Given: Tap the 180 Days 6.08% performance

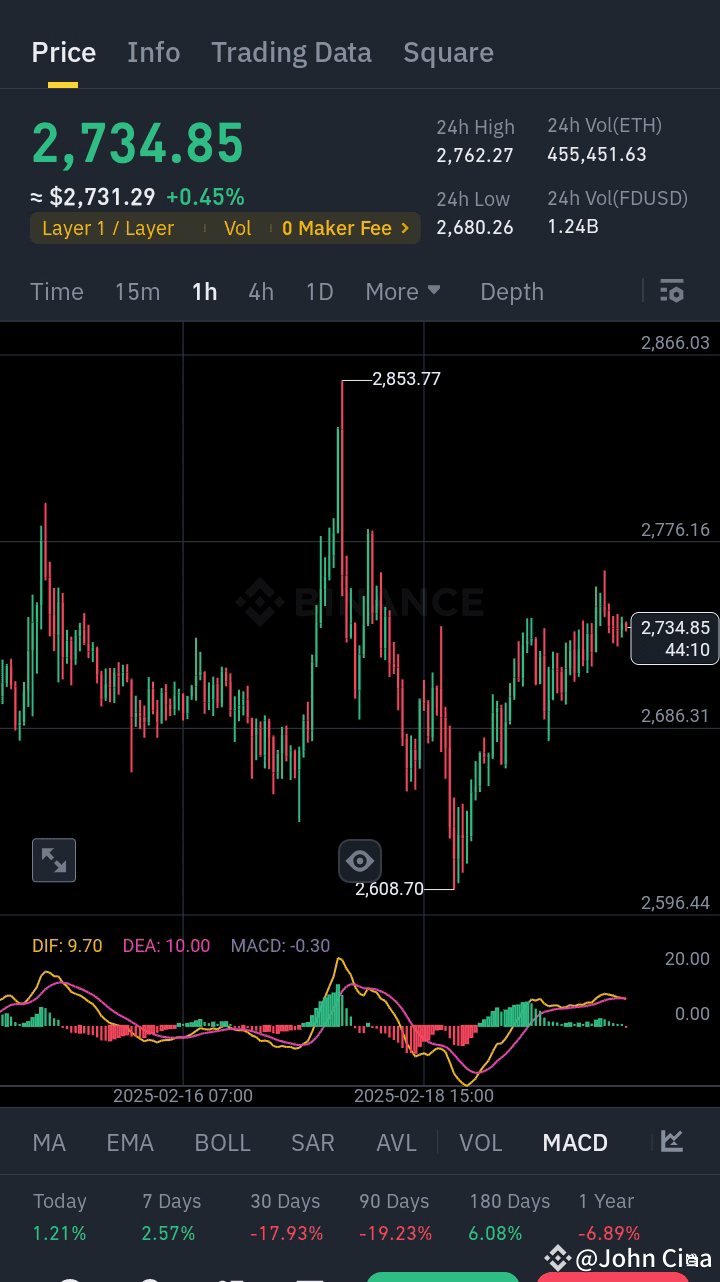Looking at the screenshot, I should (509, 1217).
